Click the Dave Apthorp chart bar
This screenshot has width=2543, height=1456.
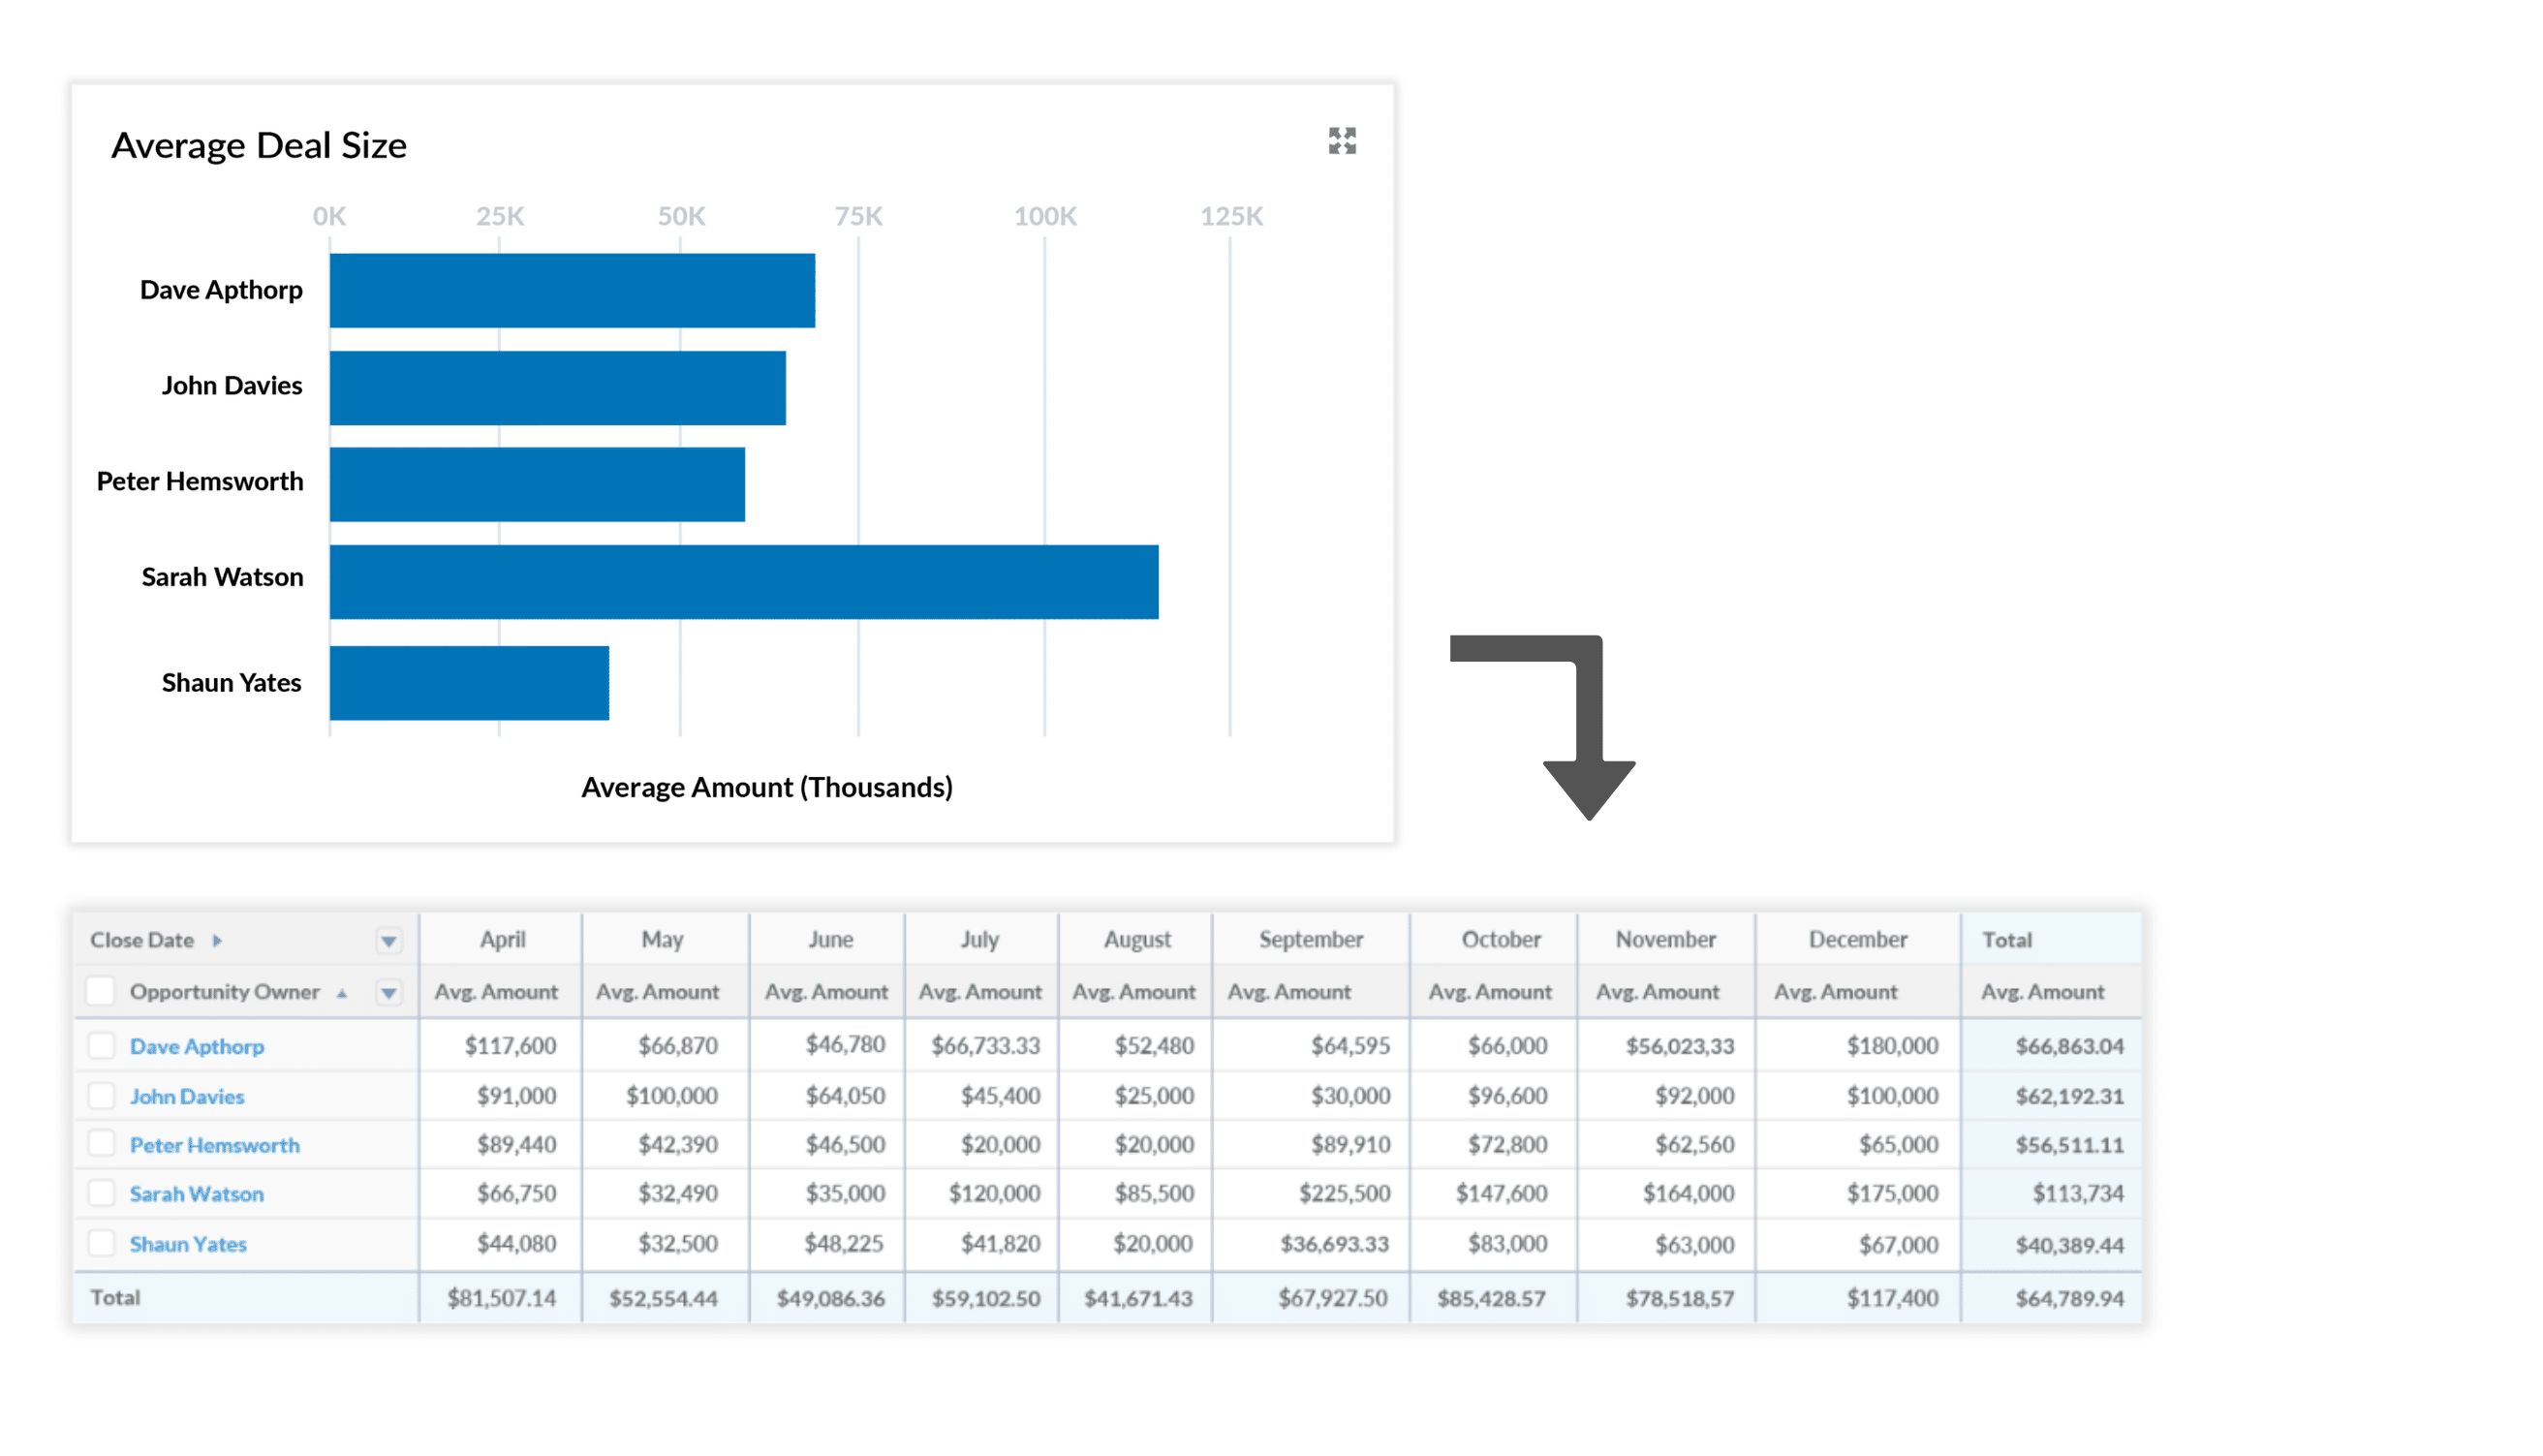pyautogui.click(x=572, y=290)
